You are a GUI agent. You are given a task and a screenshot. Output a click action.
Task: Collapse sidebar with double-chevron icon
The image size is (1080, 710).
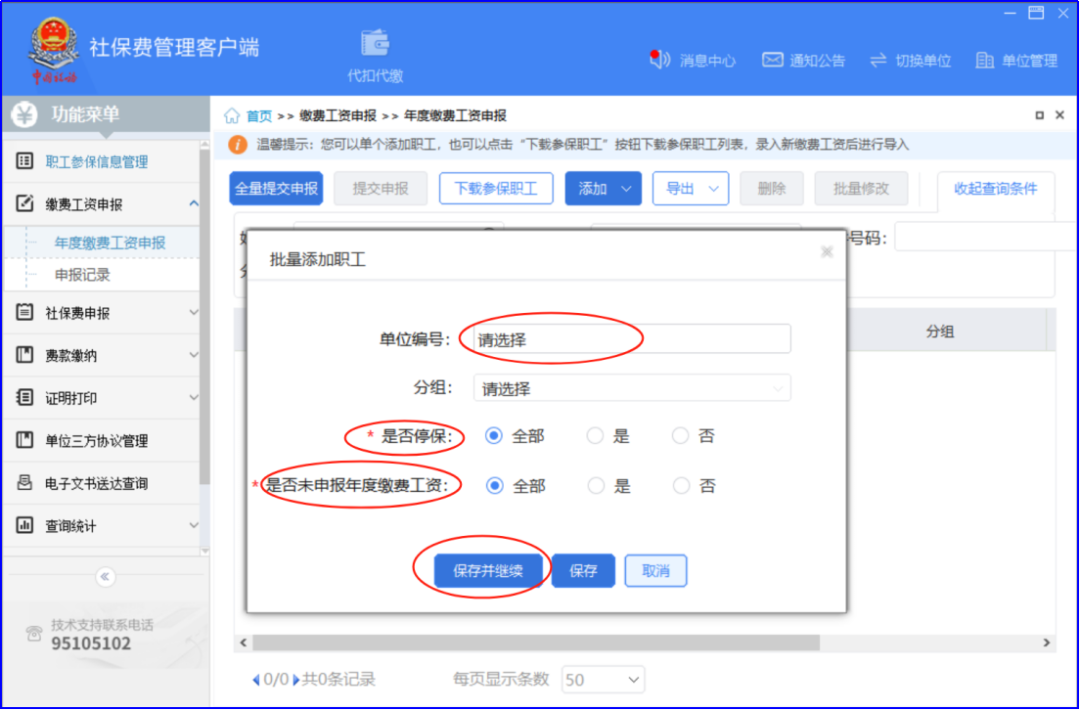pyautogui.click(x=105, y=576)
